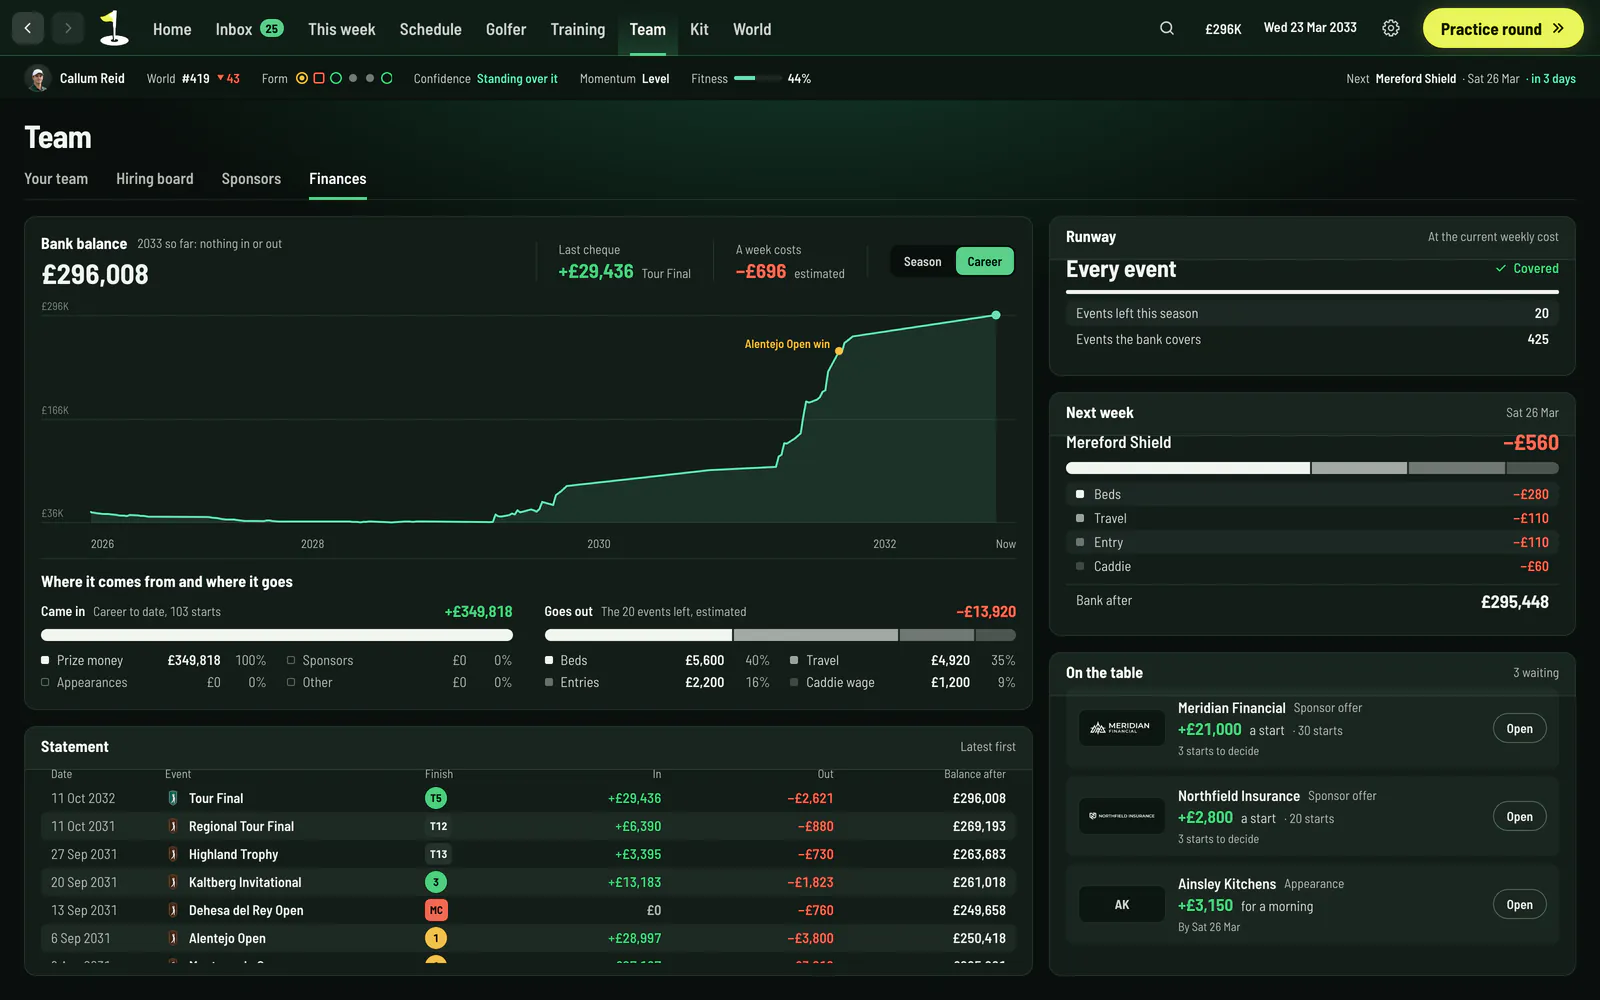Screen dimensions: 1600x1000
Task: Click the green 3 finish badge for Kaltberg Invitational
Action: (436, 882)
